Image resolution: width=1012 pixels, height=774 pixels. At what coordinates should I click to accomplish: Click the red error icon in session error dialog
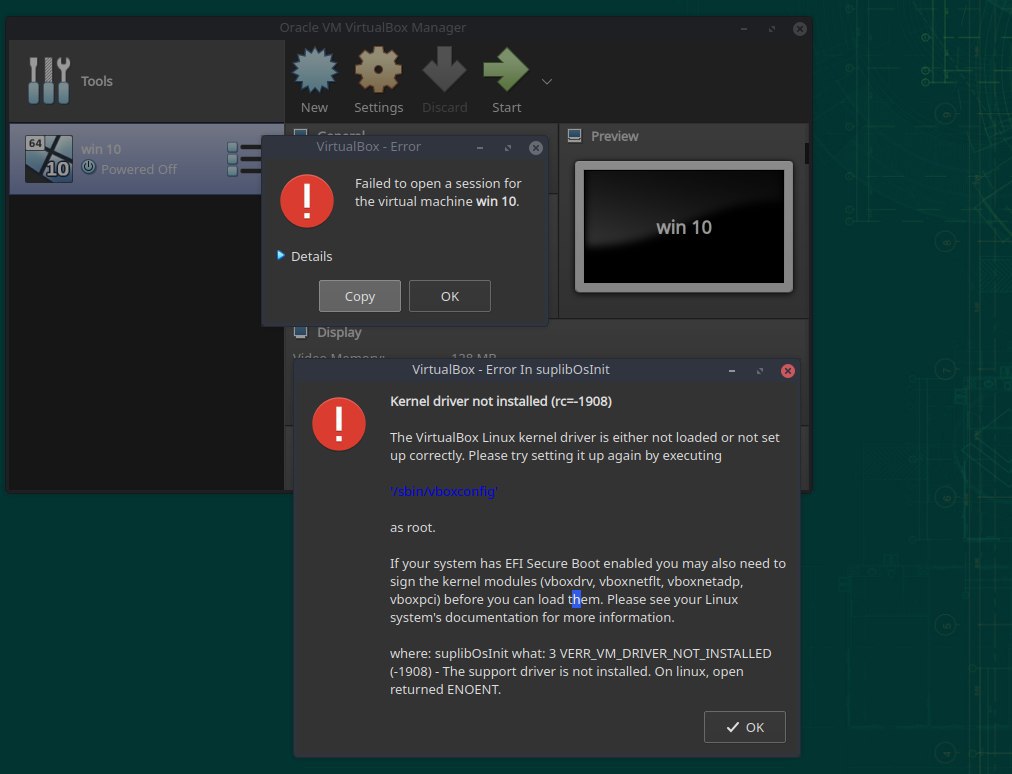point(307,201)
